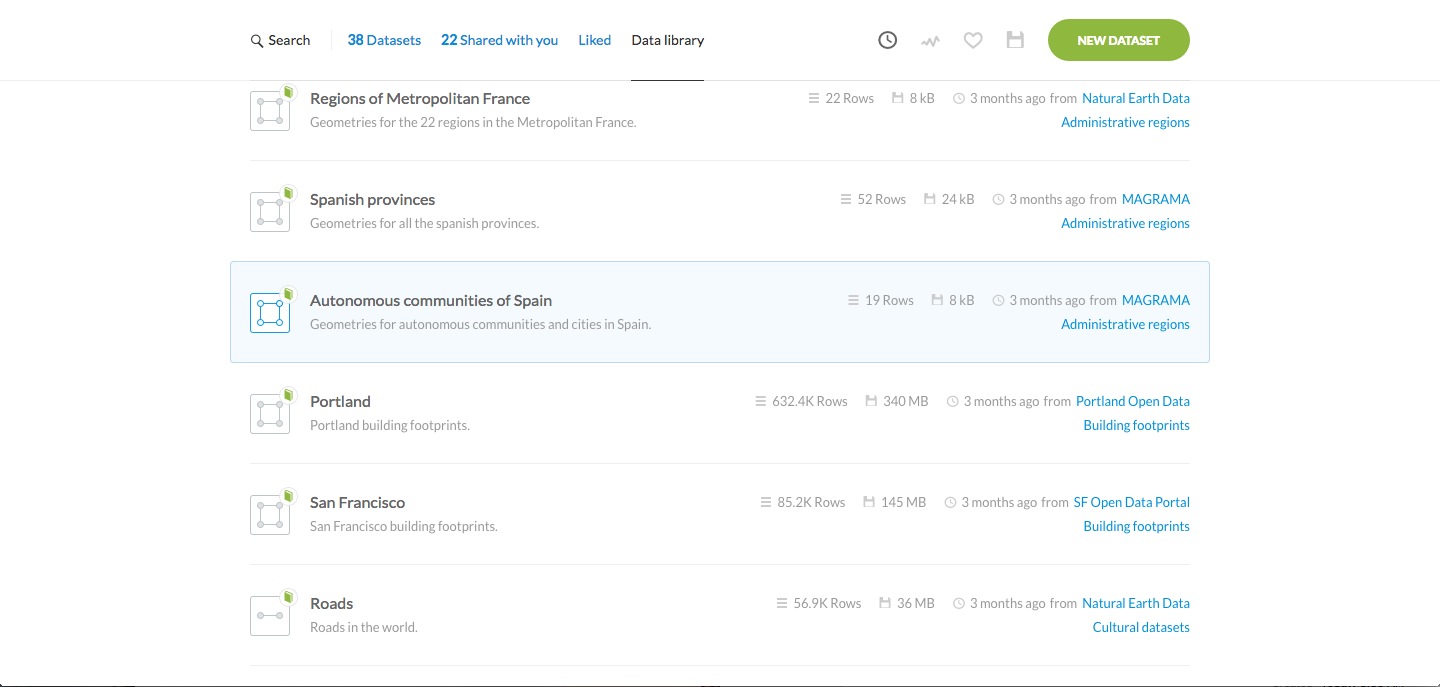1440x687 pixels.
Task: Select the Spanish provinces dataset icon
Action: tap(269, 212)
